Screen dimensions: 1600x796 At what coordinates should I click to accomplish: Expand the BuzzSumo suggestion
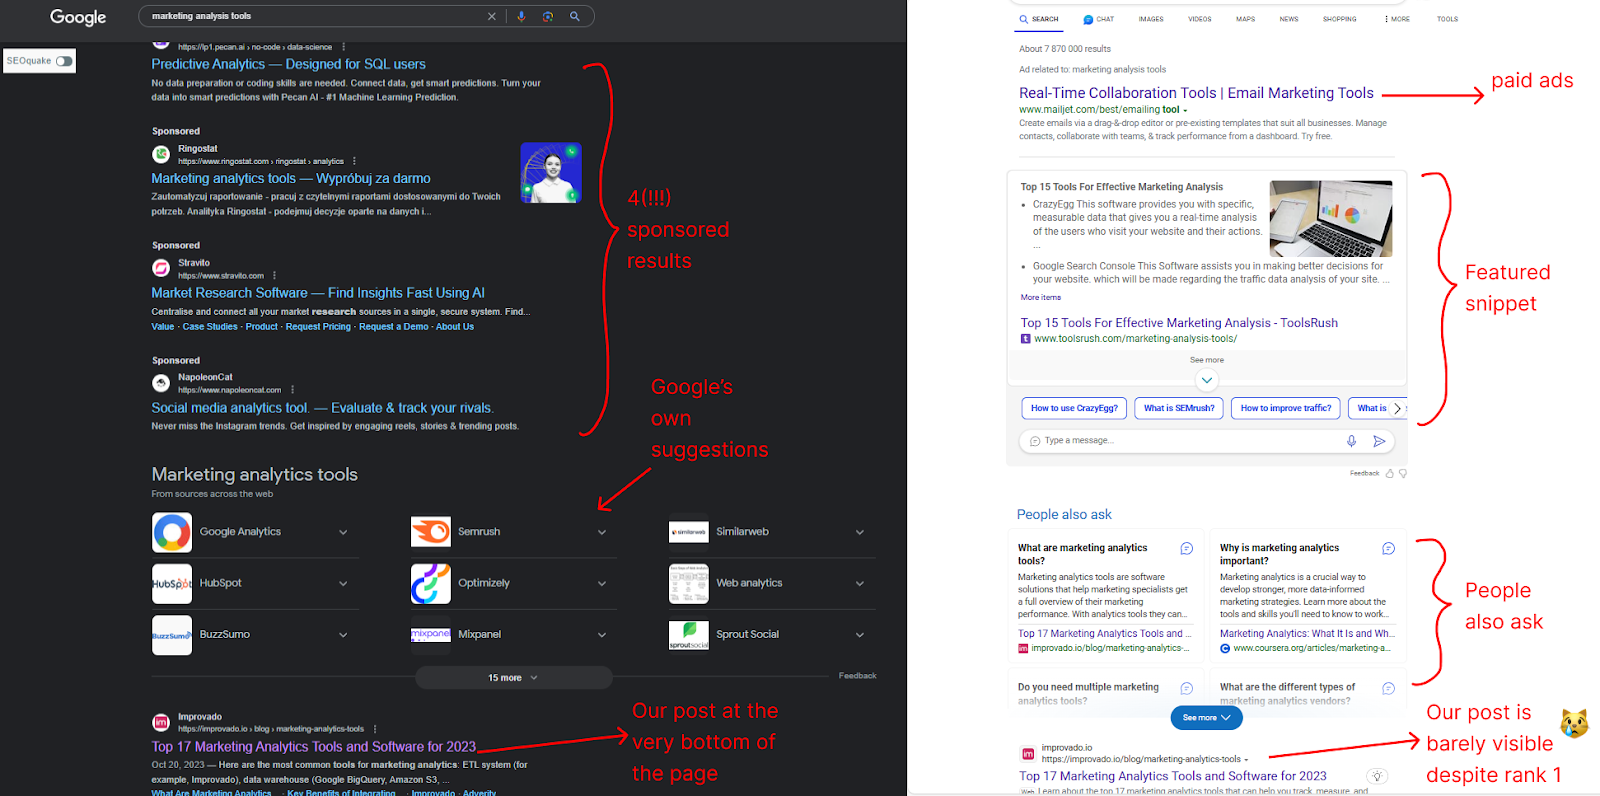pos(343,635)
